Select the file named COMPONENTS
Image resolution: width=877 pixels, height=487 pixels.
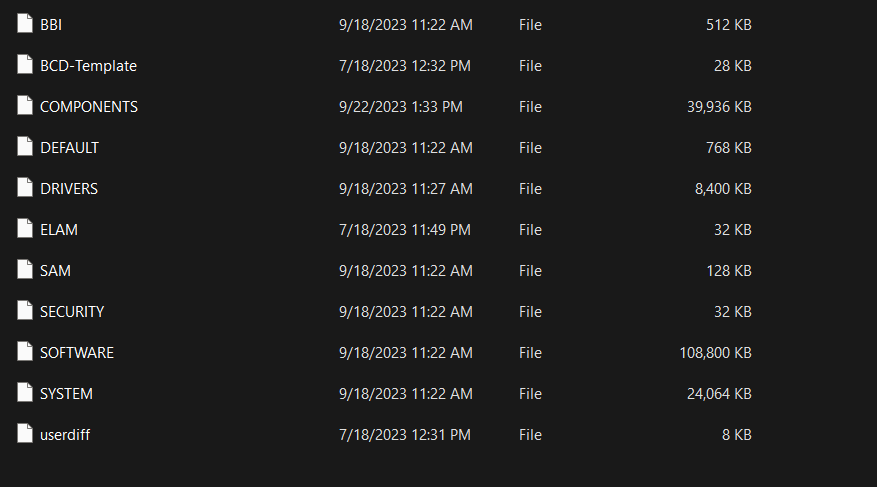click(89, 107)
